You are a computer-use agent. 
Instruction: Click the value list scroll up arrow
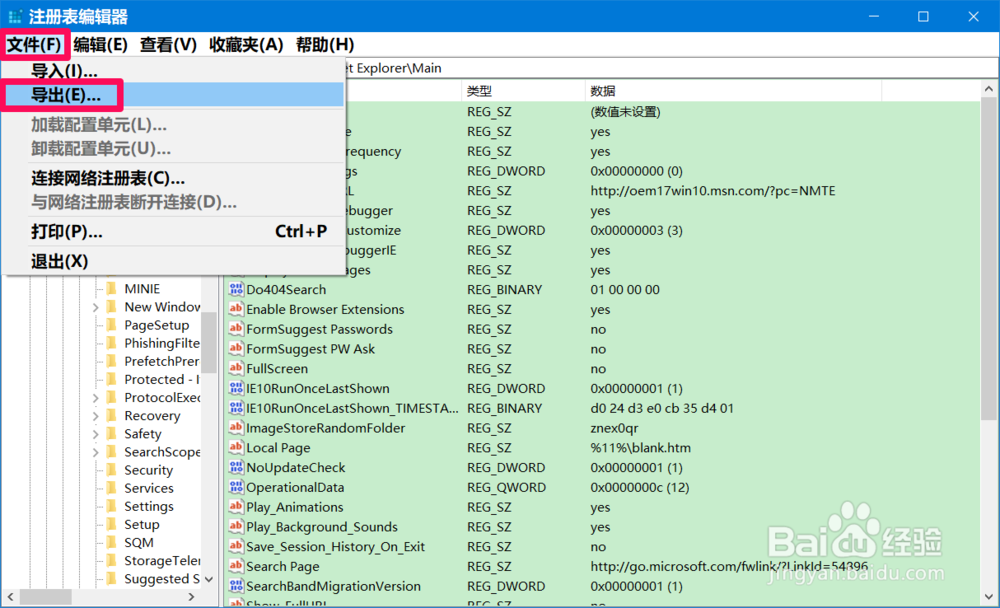[x=989, y=89]
